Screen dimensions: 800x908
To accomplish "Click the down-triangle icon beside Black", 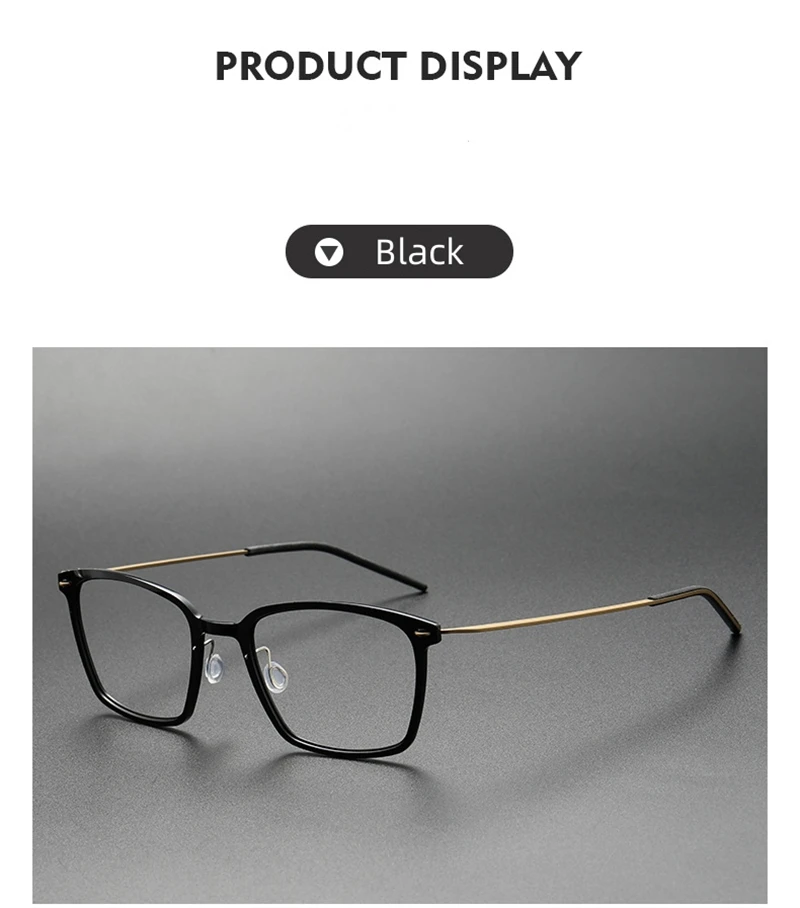I will click(x=328, y=252).
